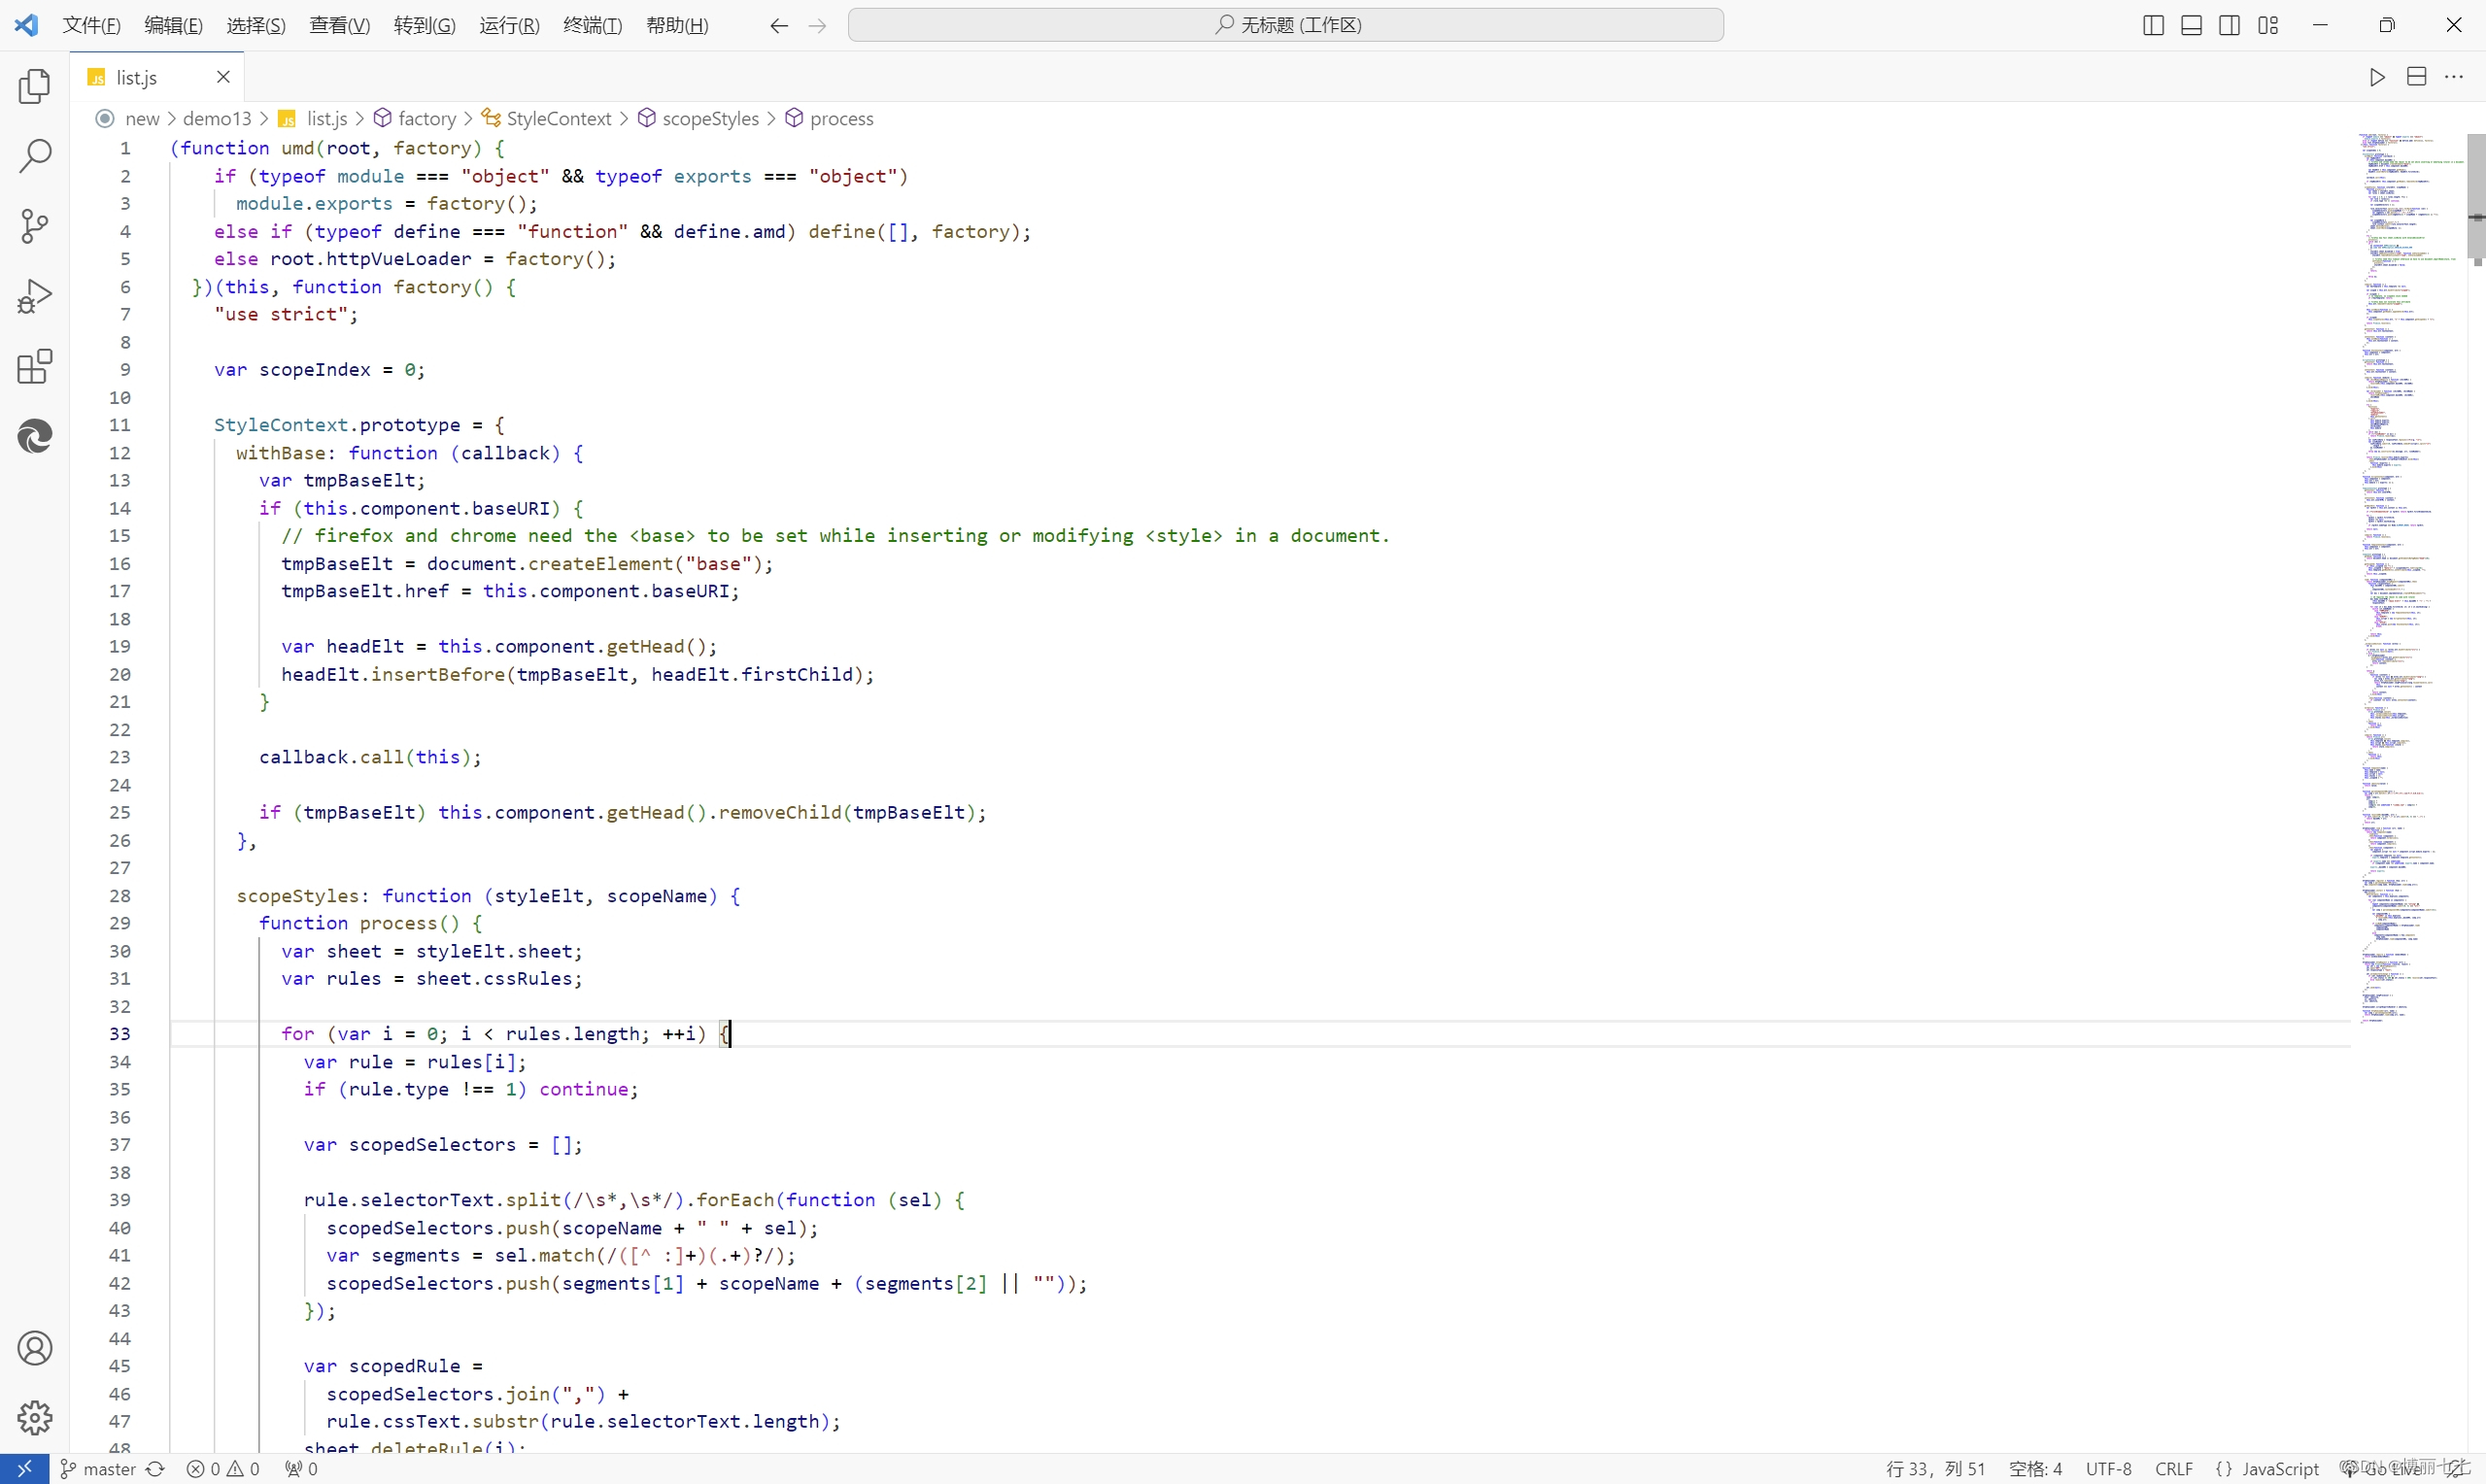Screen dimensions: 2486x1484
Task: Toggle the primary side bar layout button
Action: coord(2153,25)
